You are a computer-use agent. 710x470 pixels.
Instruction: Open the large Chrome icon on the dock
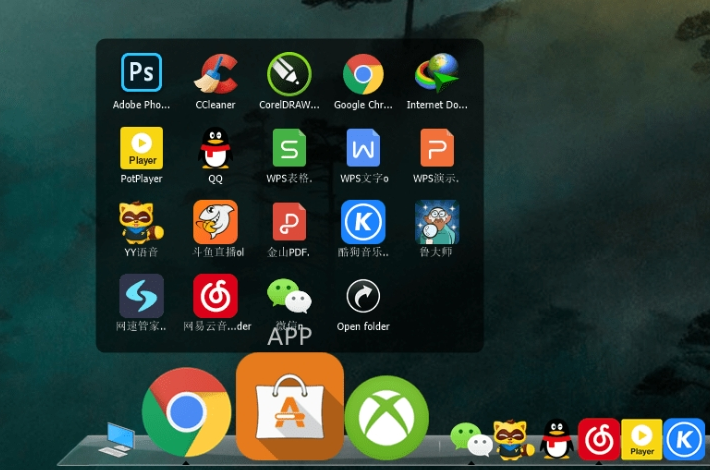click(187, 412)
